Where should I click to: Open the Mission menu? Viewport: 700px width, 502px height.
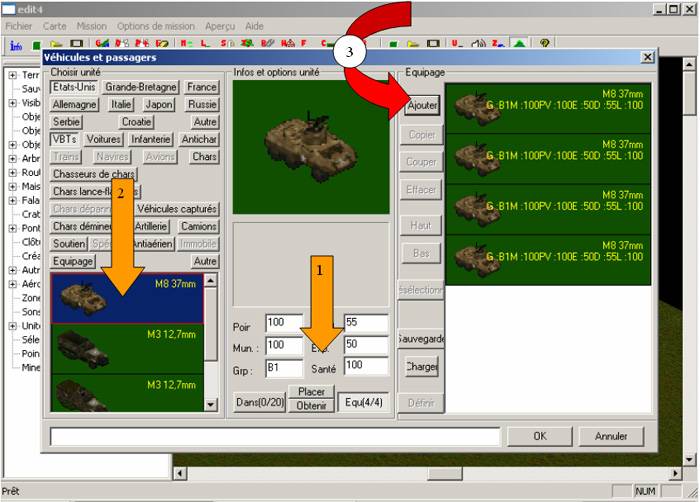[x=92, y=25]
